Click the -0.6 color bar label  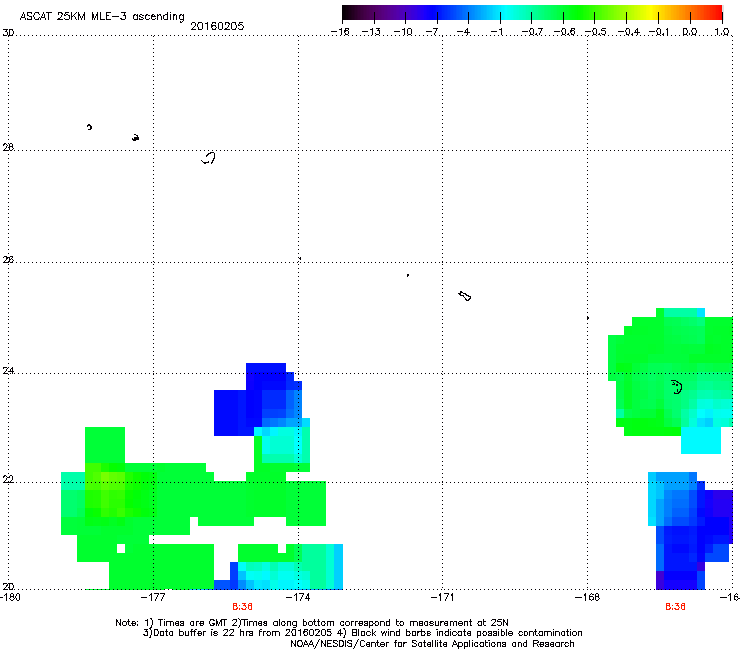point(564,32)
